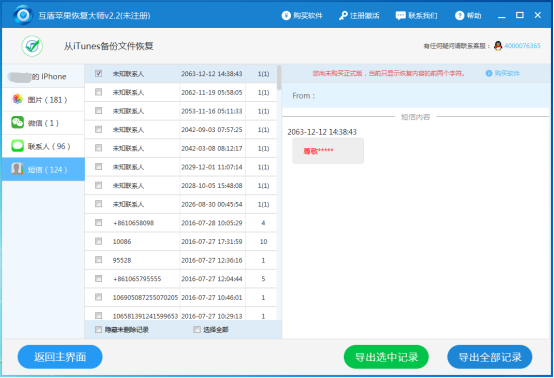Select 短信 (124) category
Screen dimensions: 554x378
click(43, 170)
